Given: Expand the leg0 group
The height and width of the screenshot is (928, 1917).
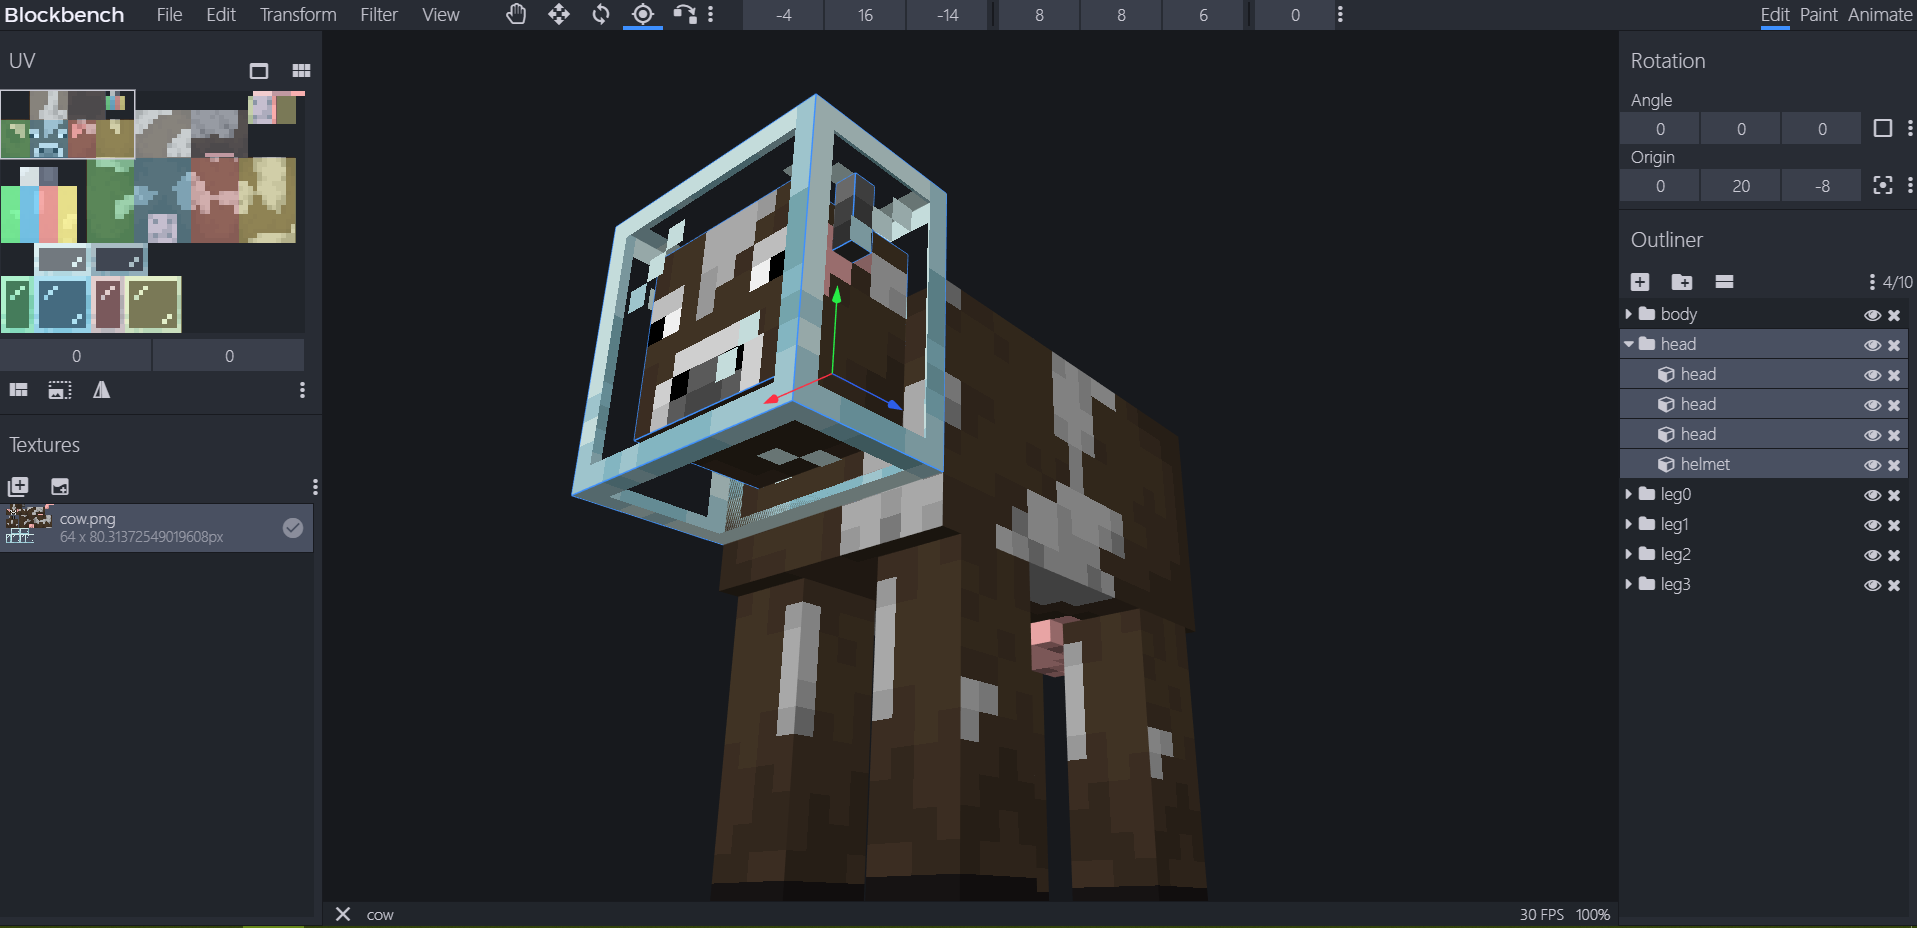Looking at the screenshot, I should click(x=1629, y=494).
